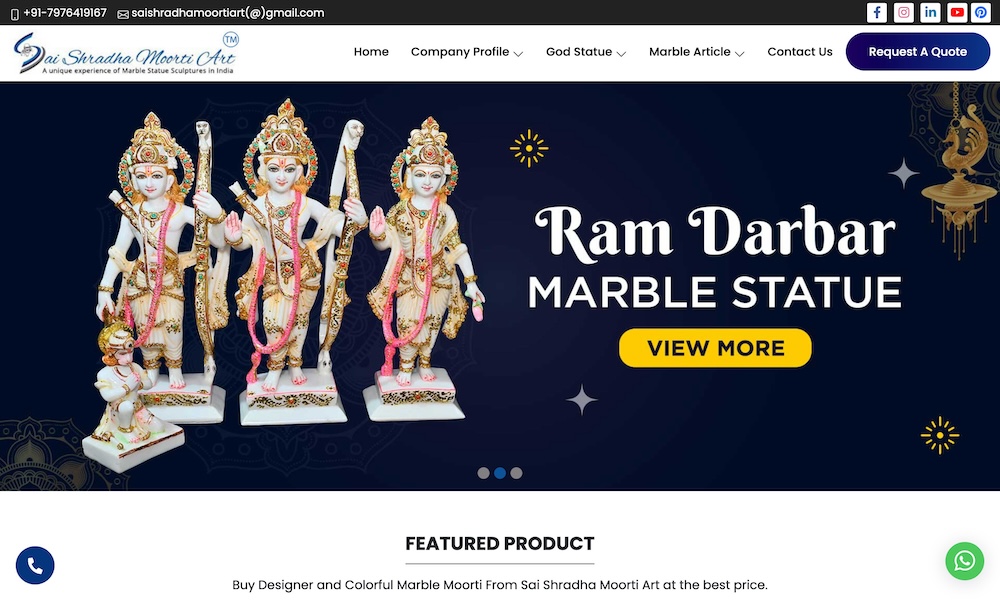Open the YouTube social icon

pos(957,12)
